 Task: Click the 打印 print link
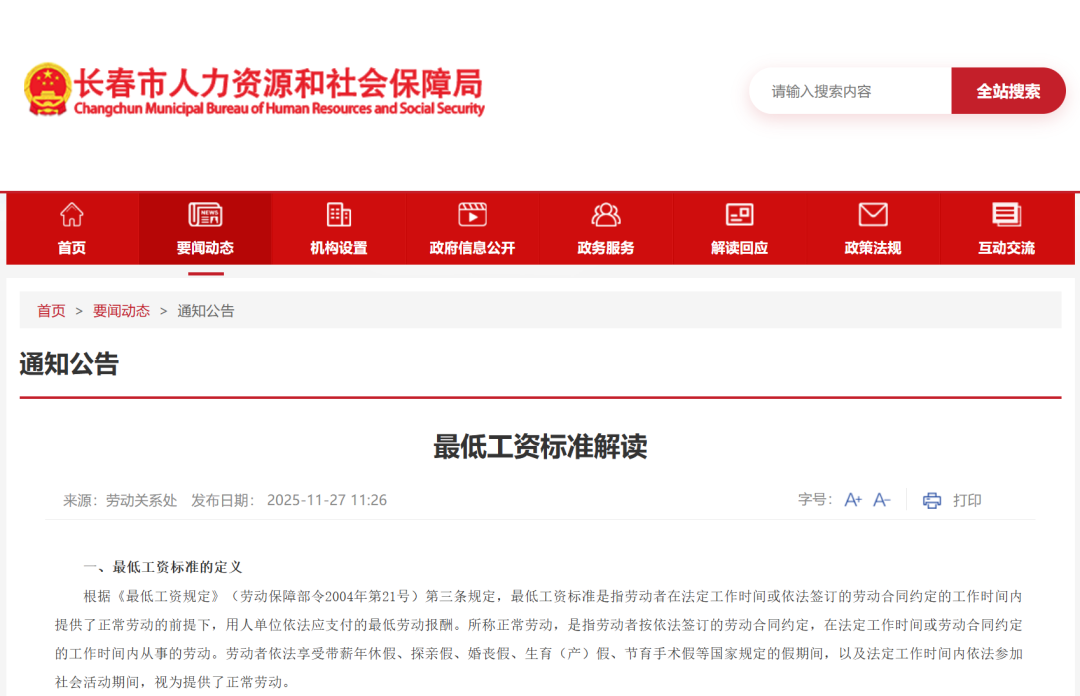tap(967, 500)
